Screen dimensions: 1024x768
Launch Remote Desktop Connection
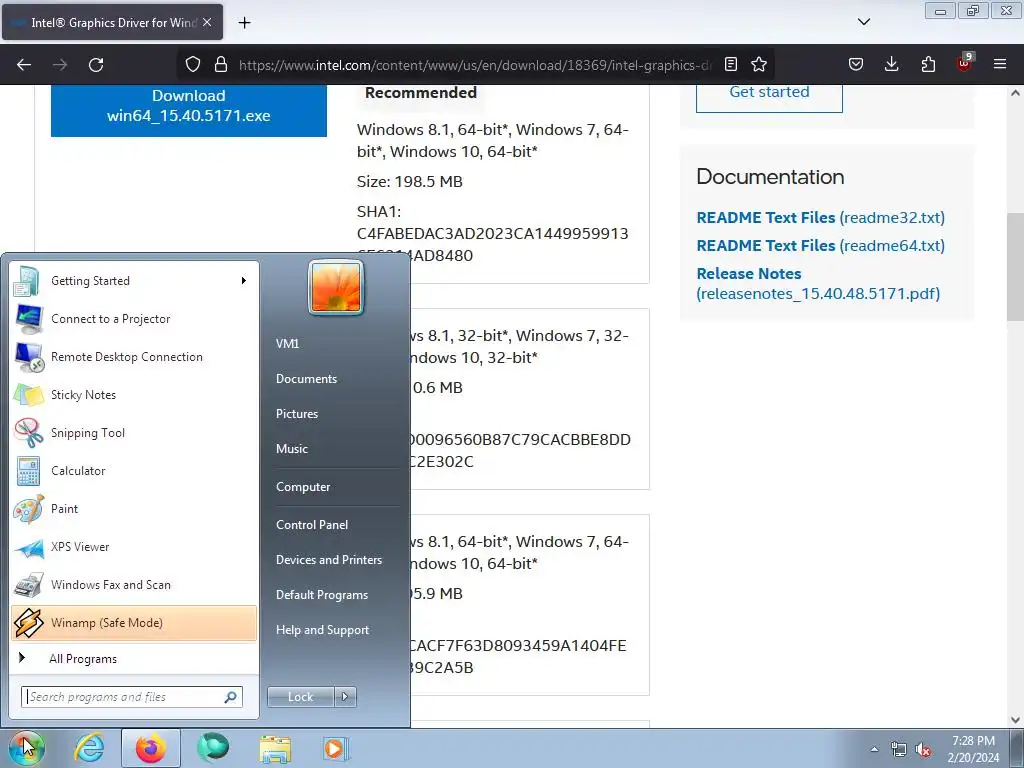(x=134, y=357)
